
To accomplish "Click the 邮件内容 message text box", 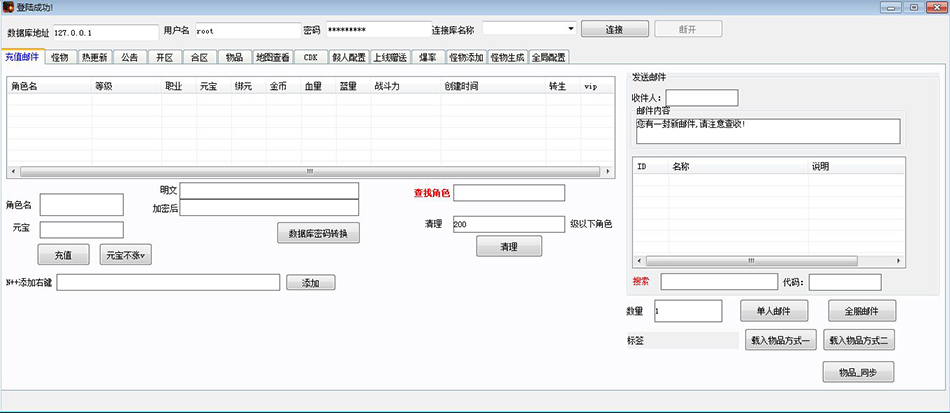I will [768, 131].
